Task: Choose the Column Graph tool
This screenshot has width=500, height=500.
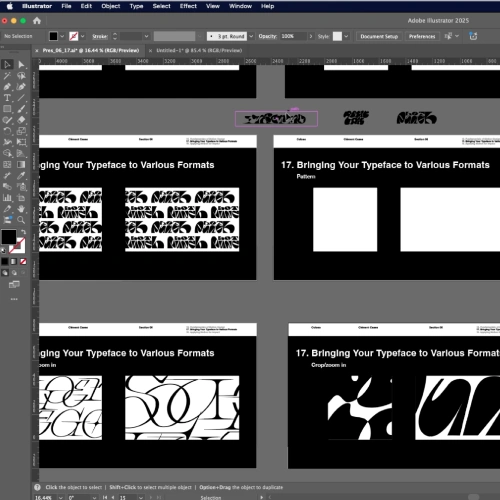Action: click(x=7, y=198)
